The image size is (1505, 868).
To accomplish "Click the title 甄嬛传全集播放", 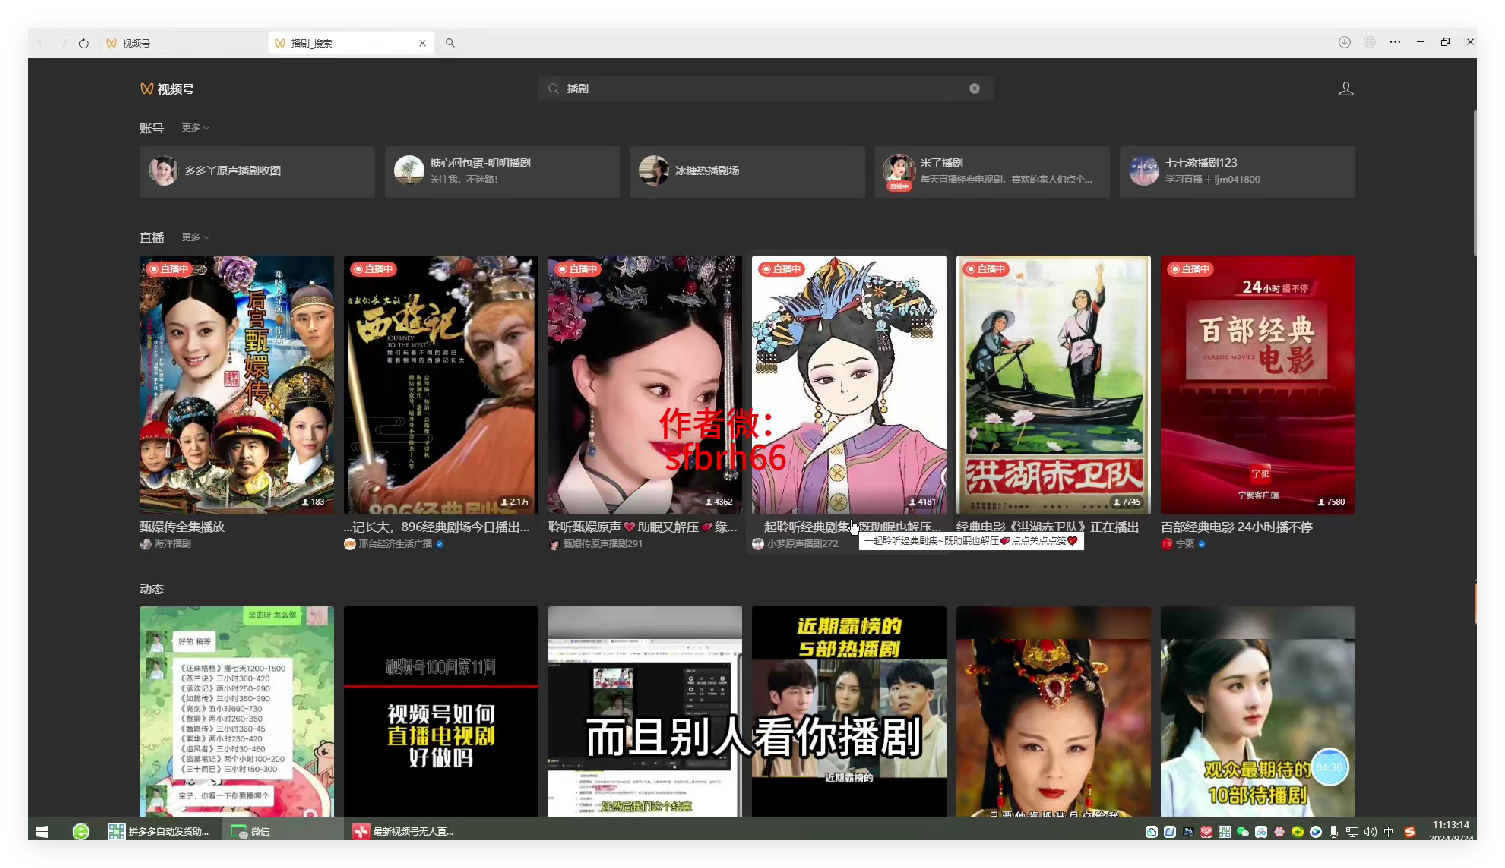I will pyautogui.click(x=182, y=527).
